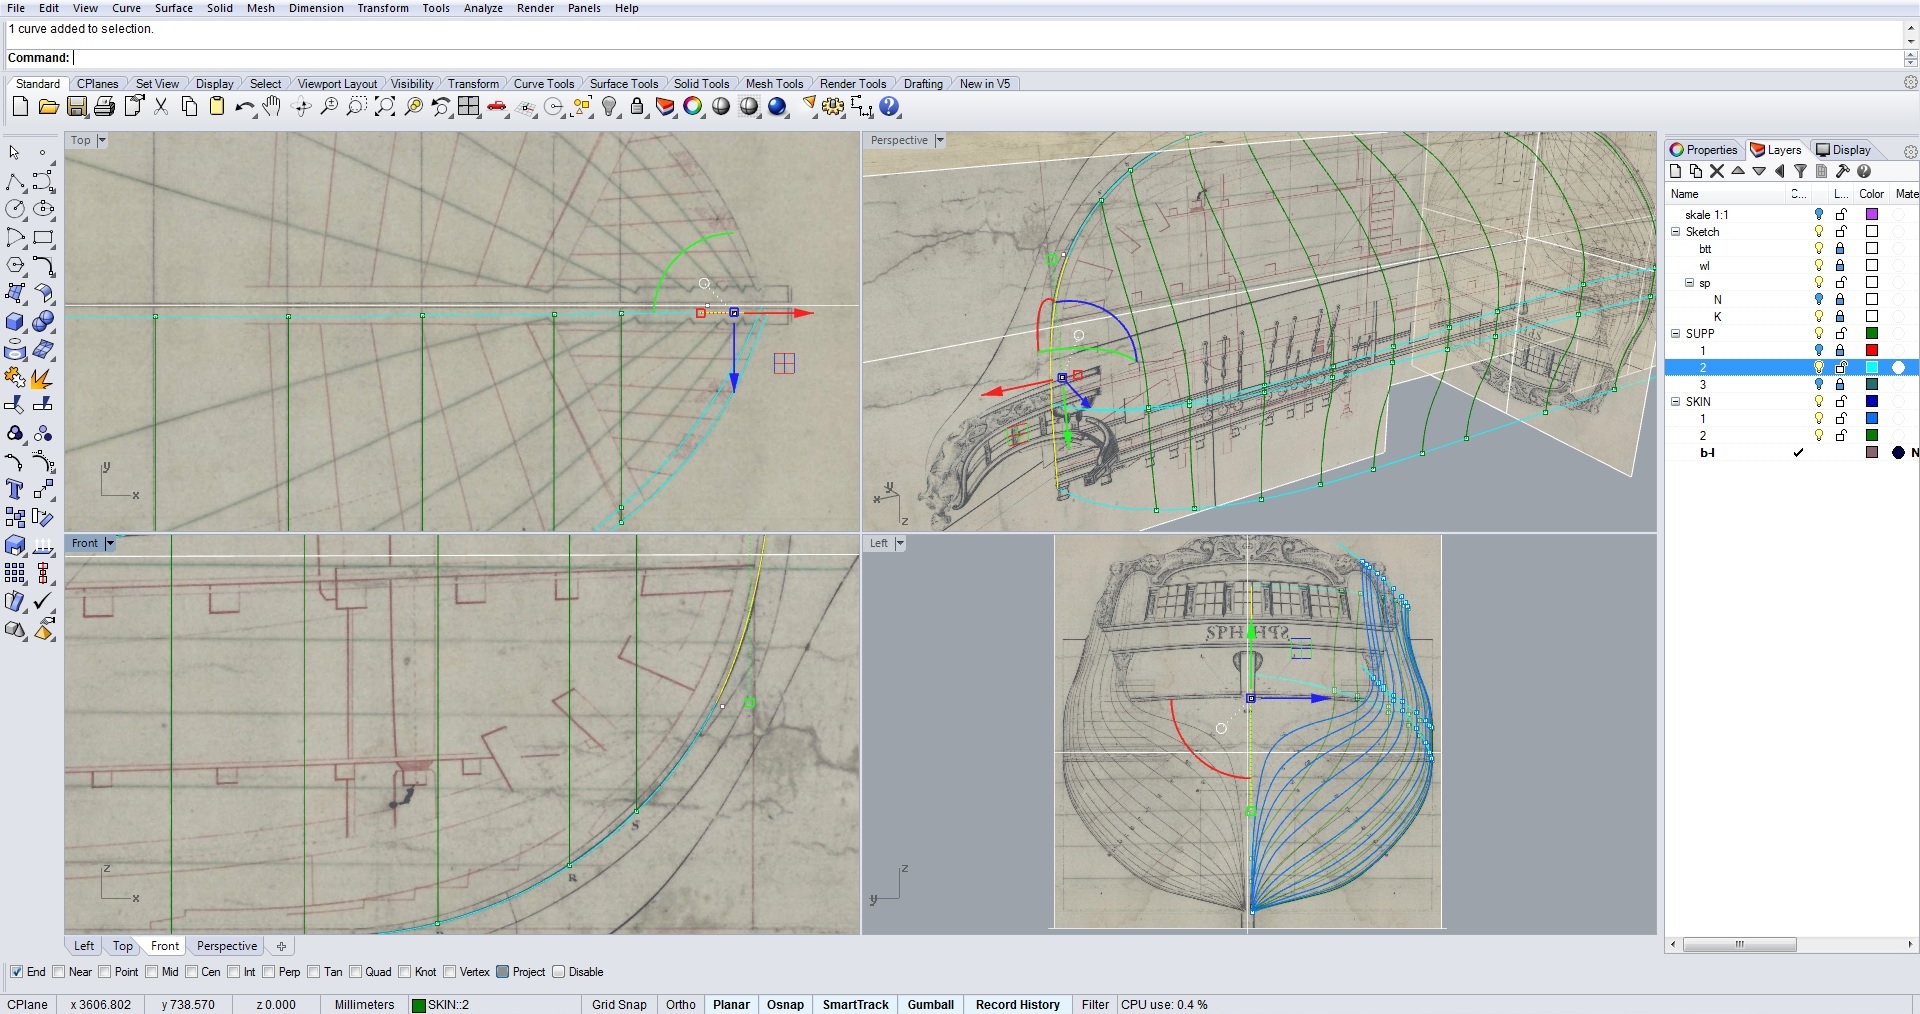Enable the Near object snap checkbox
The image size is (1920, 1014).
point(59,972)
